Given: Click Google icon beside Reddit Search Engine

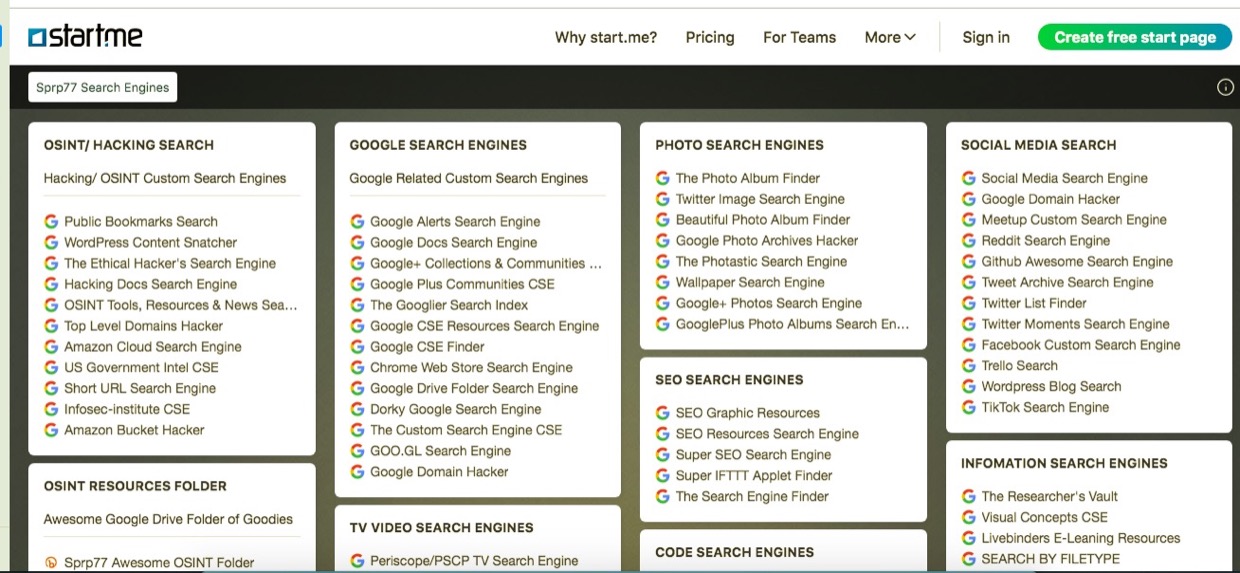Looking at the screenshot, I should [x=968, y=241].
